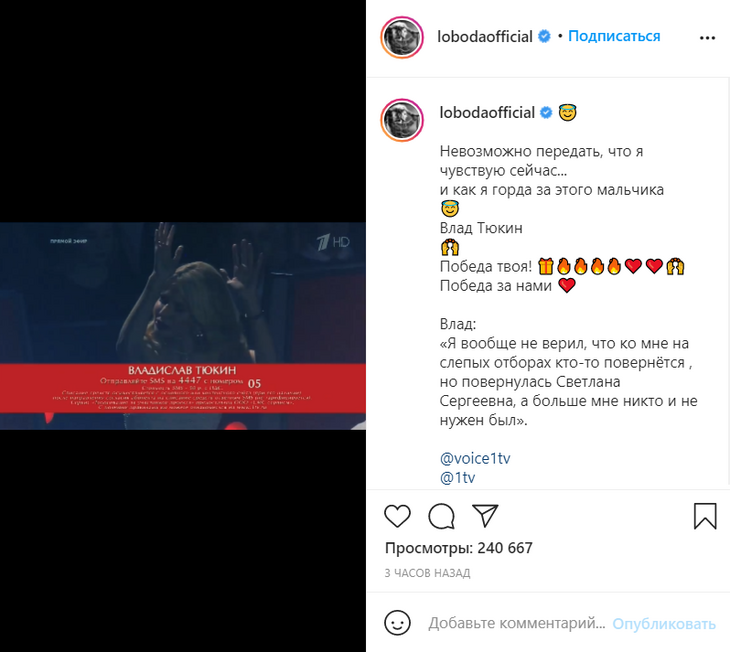Like the post with the heart icon
The width and height of the screenshot is (730, 652).
click(x=397, y=516)
